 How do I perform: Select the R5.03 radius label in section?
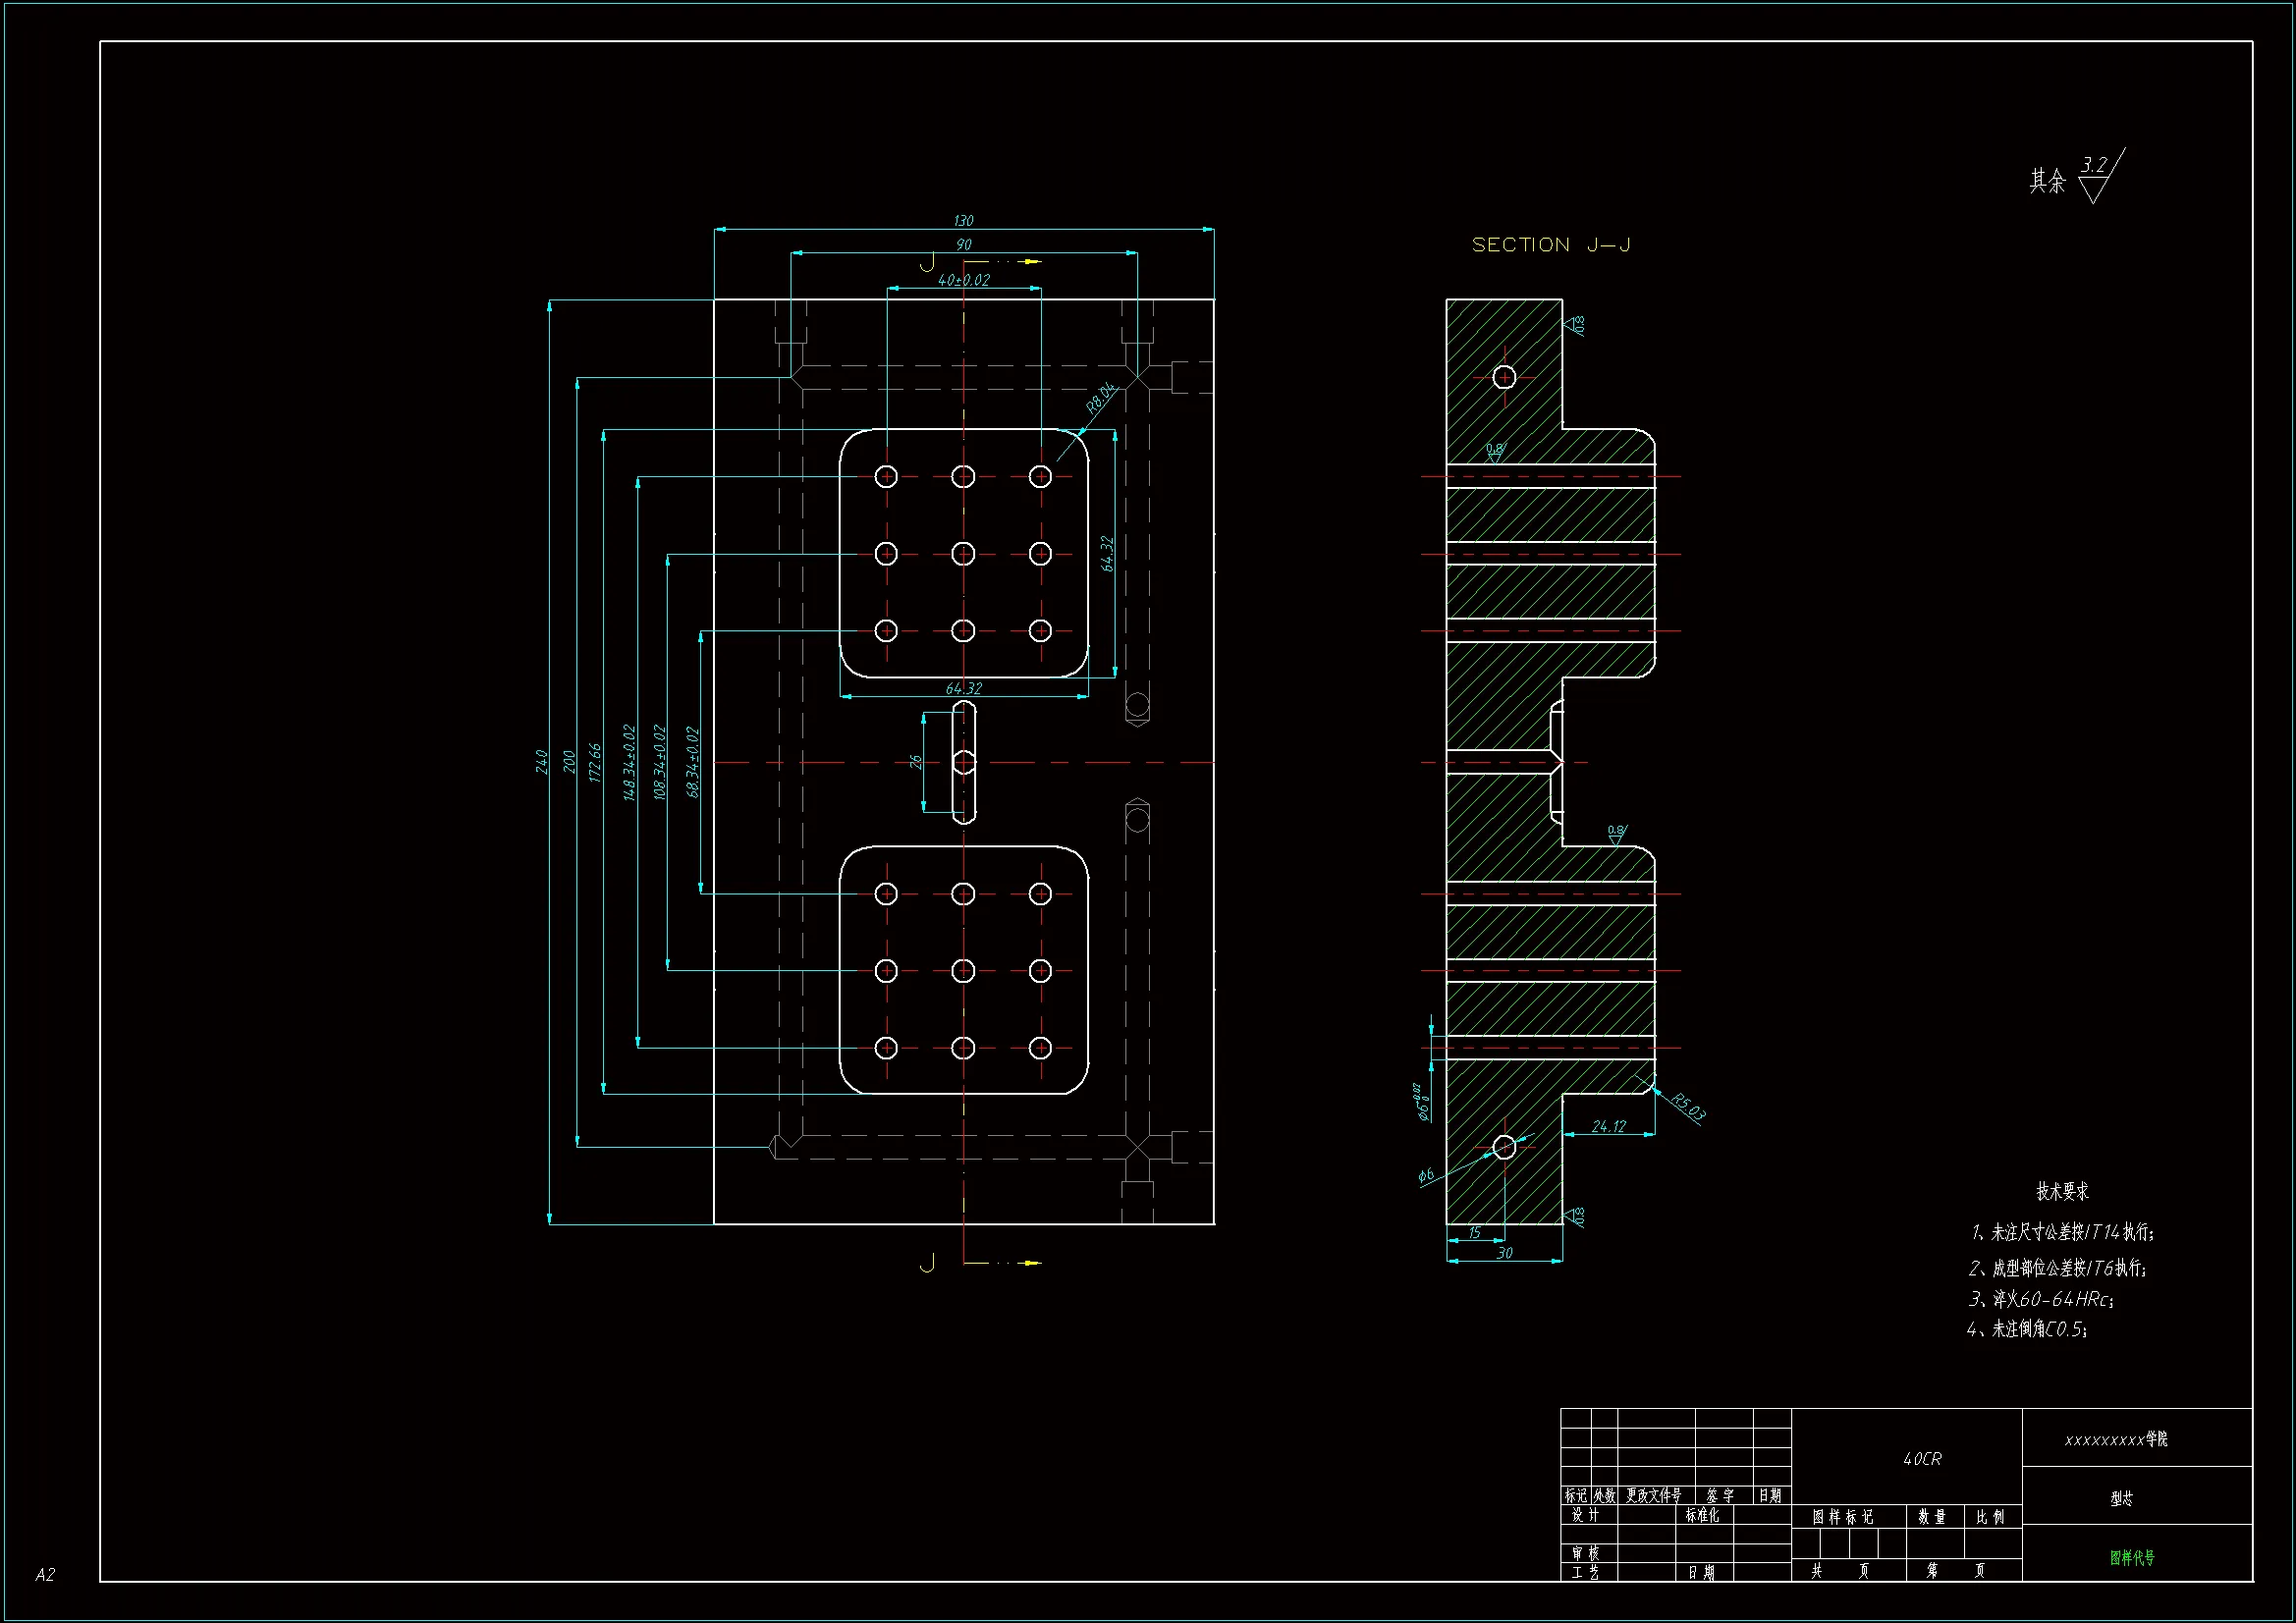[x=1688, y=1107]
